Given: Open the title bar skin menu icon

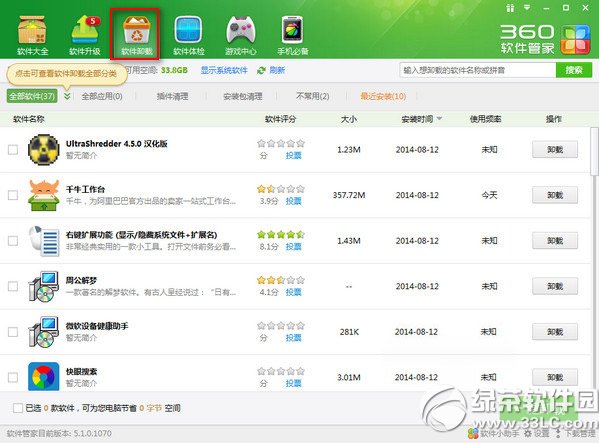Looking at the screenshot, I should point(510,8).
